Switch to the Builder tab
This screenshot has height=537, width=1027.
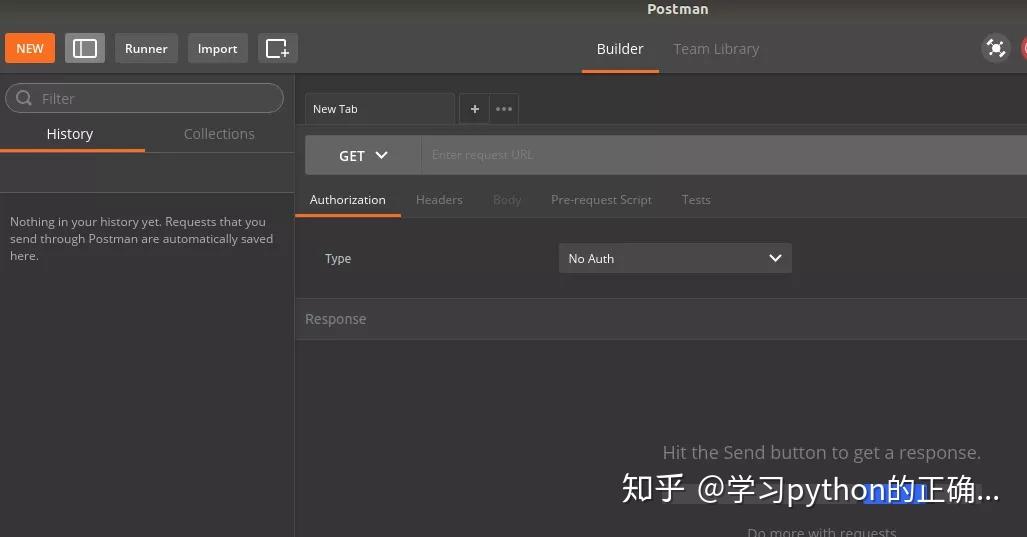(620, 49)
